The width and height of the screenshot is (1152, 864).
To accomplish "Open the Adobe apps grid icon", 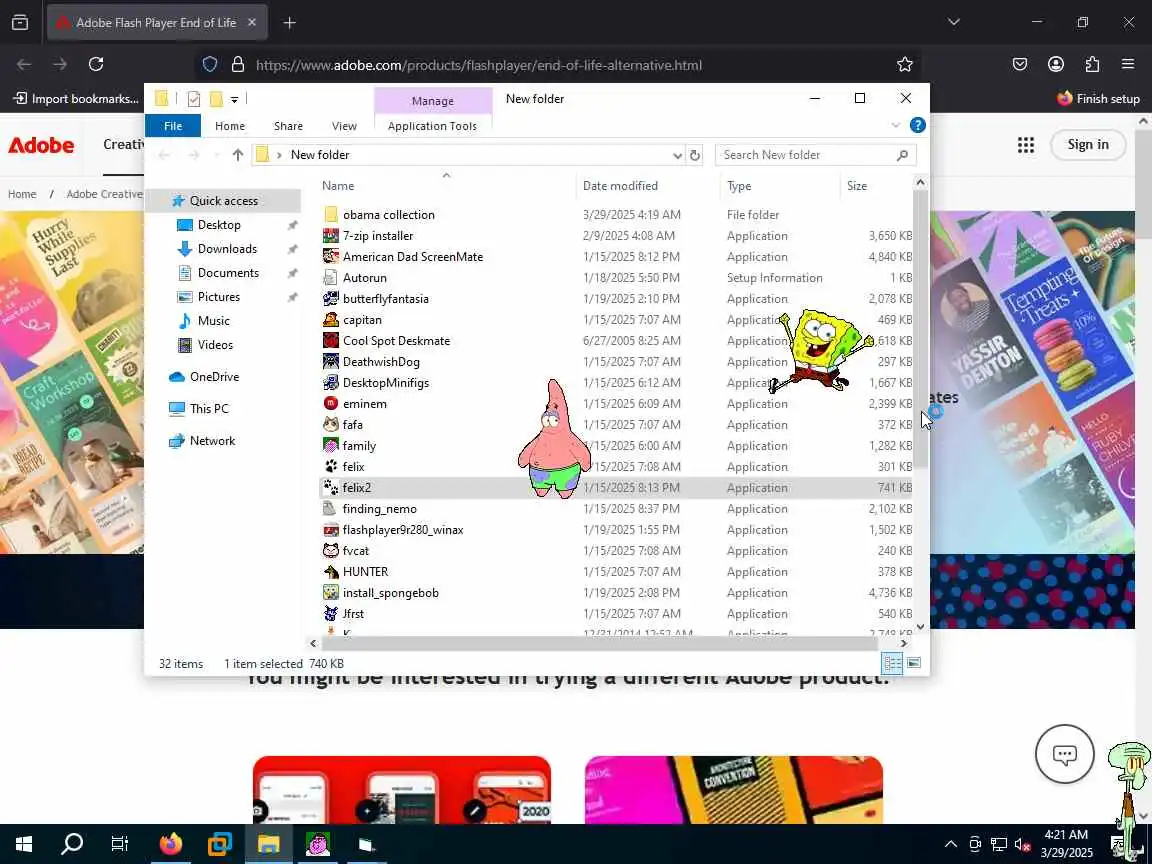I will pyautogui.click(x=1026, y=145).
